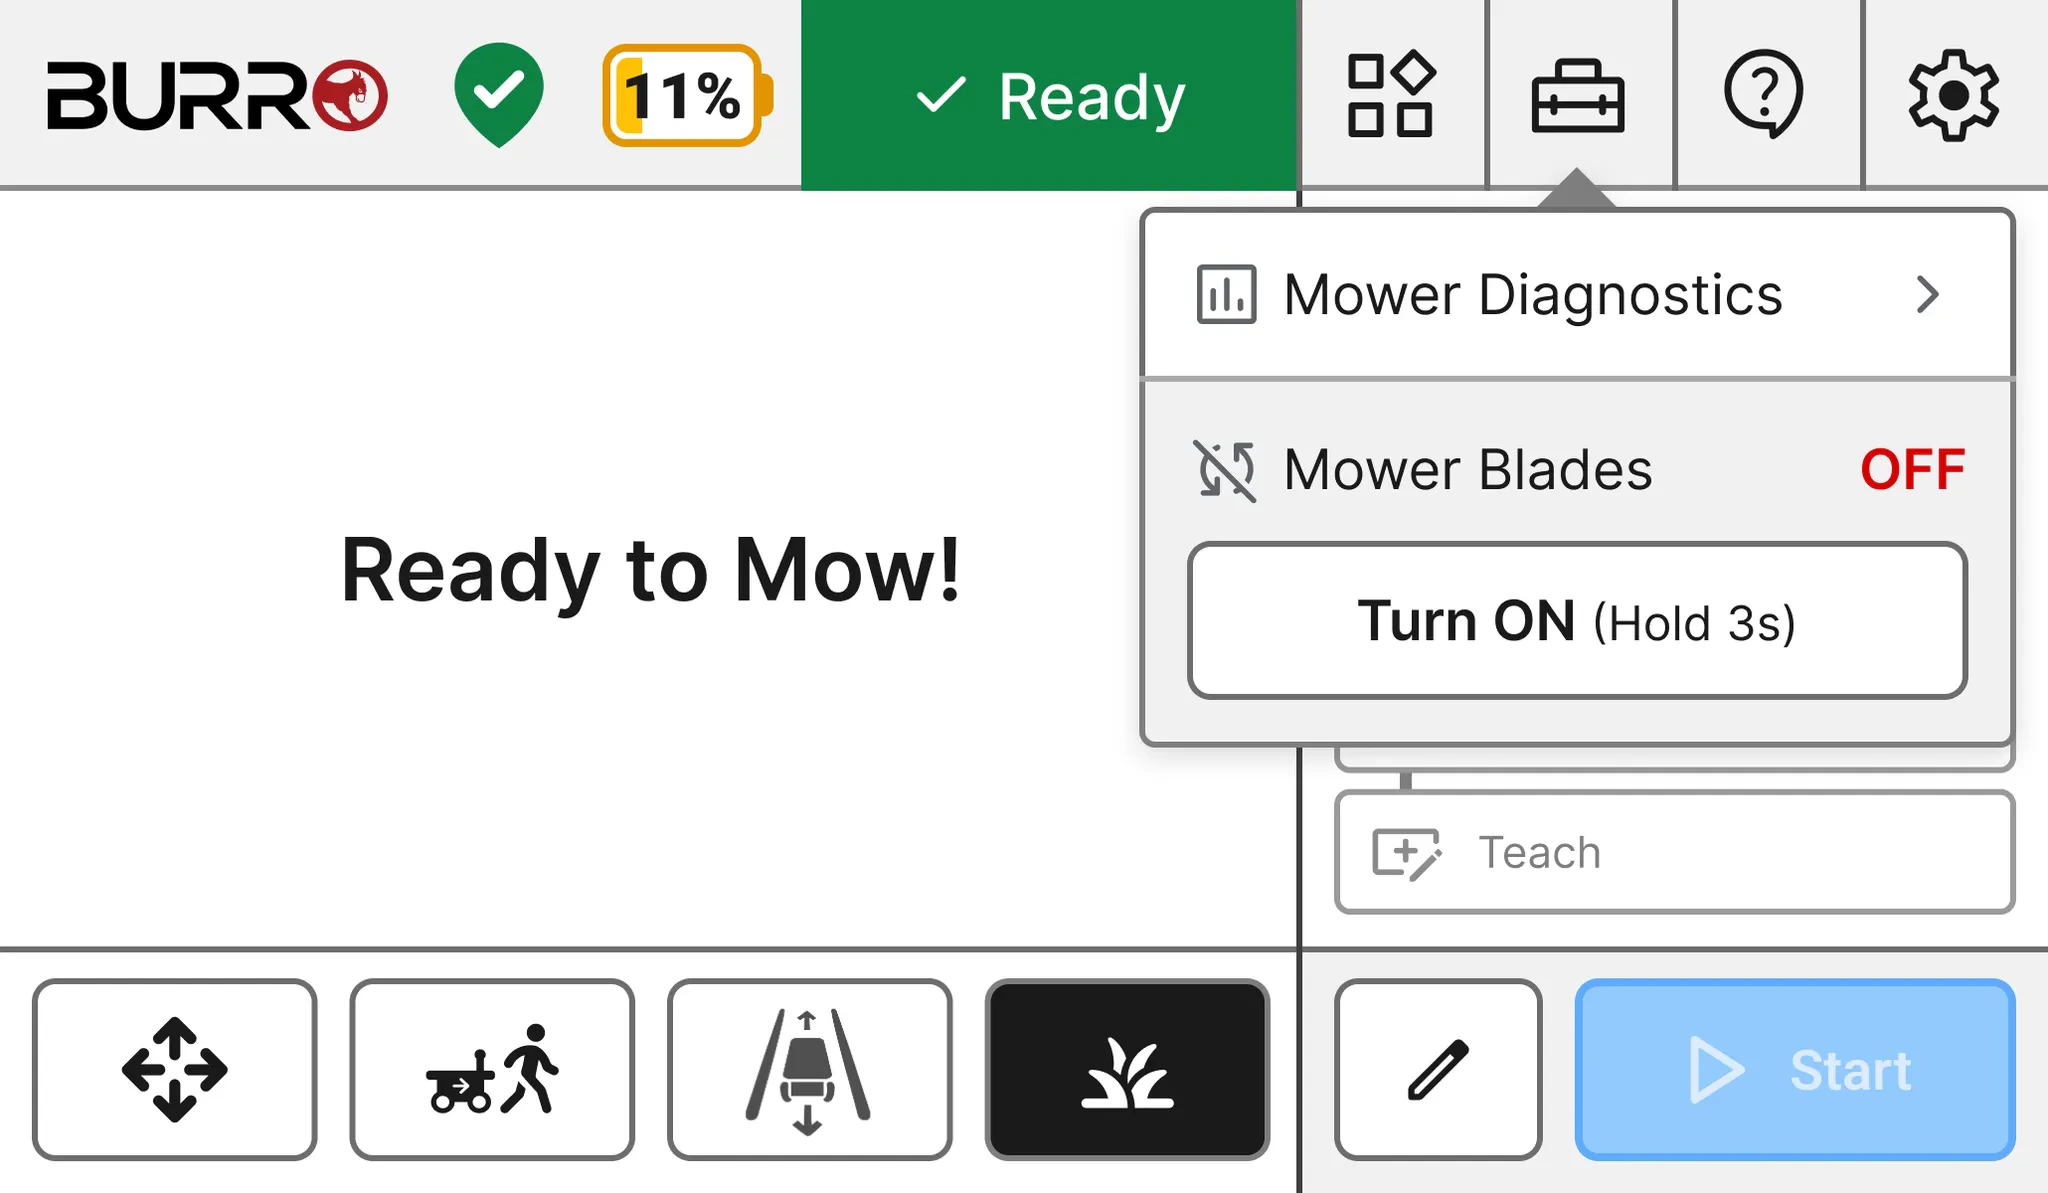Select the row following mode

(x=809, y=1069)
